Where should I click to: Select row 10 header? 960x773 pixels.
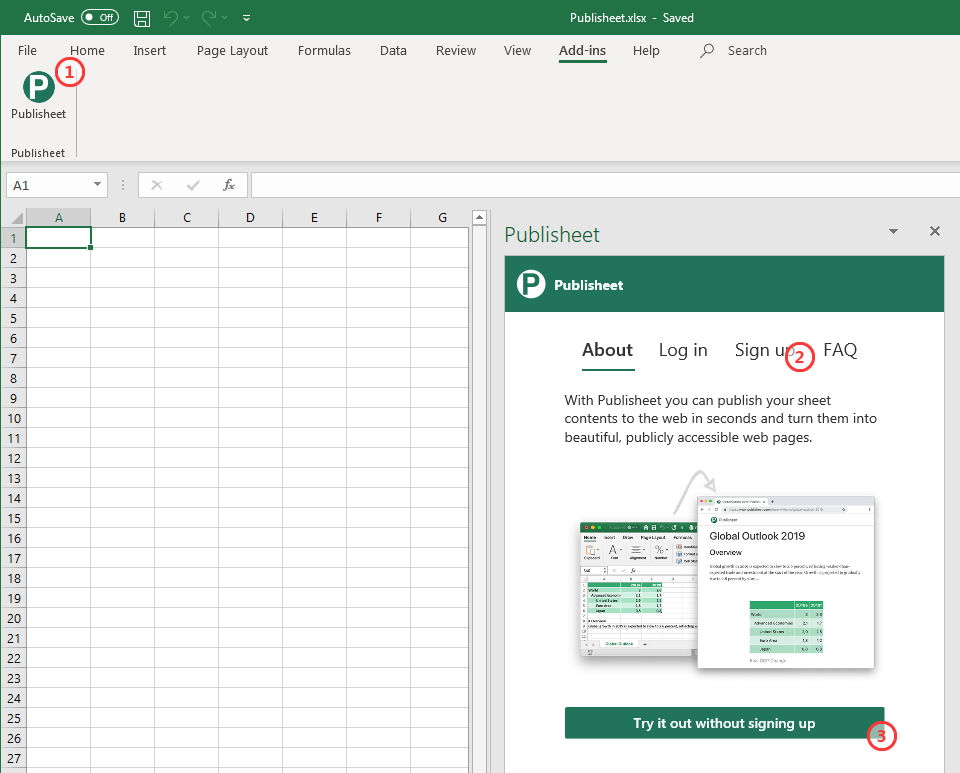tap(13, 418)
